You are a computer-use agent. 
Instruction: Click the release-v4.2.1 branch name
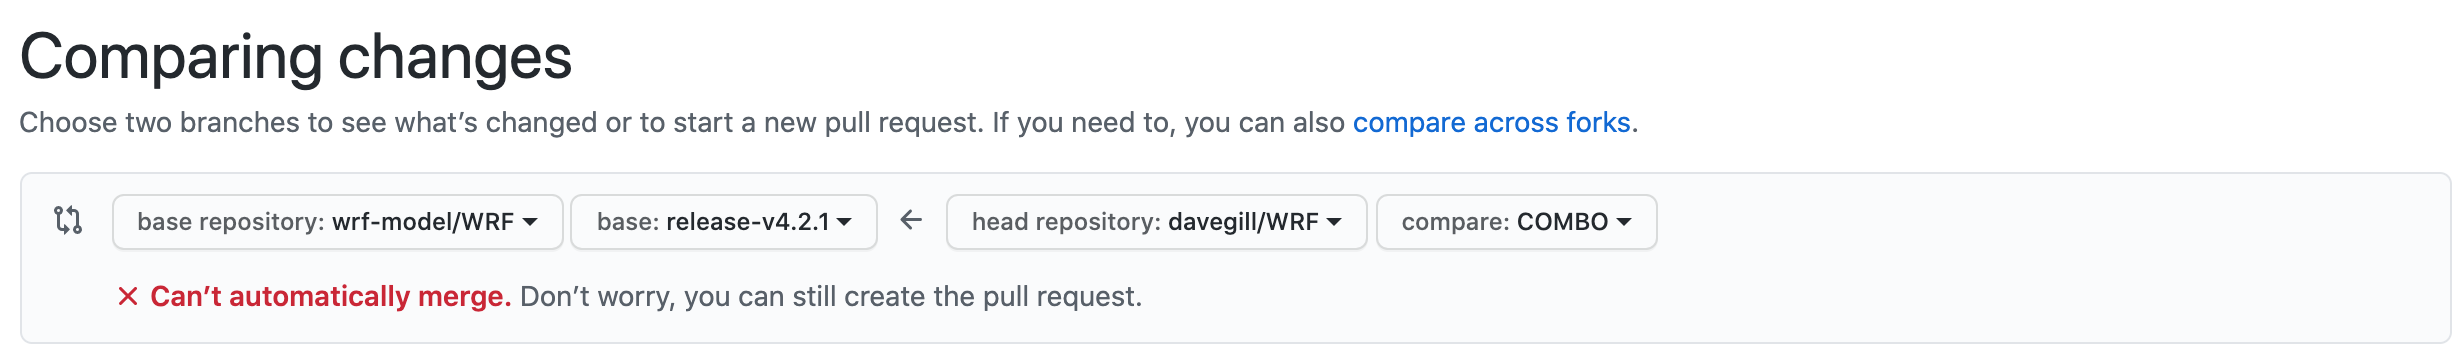[748, 222]
